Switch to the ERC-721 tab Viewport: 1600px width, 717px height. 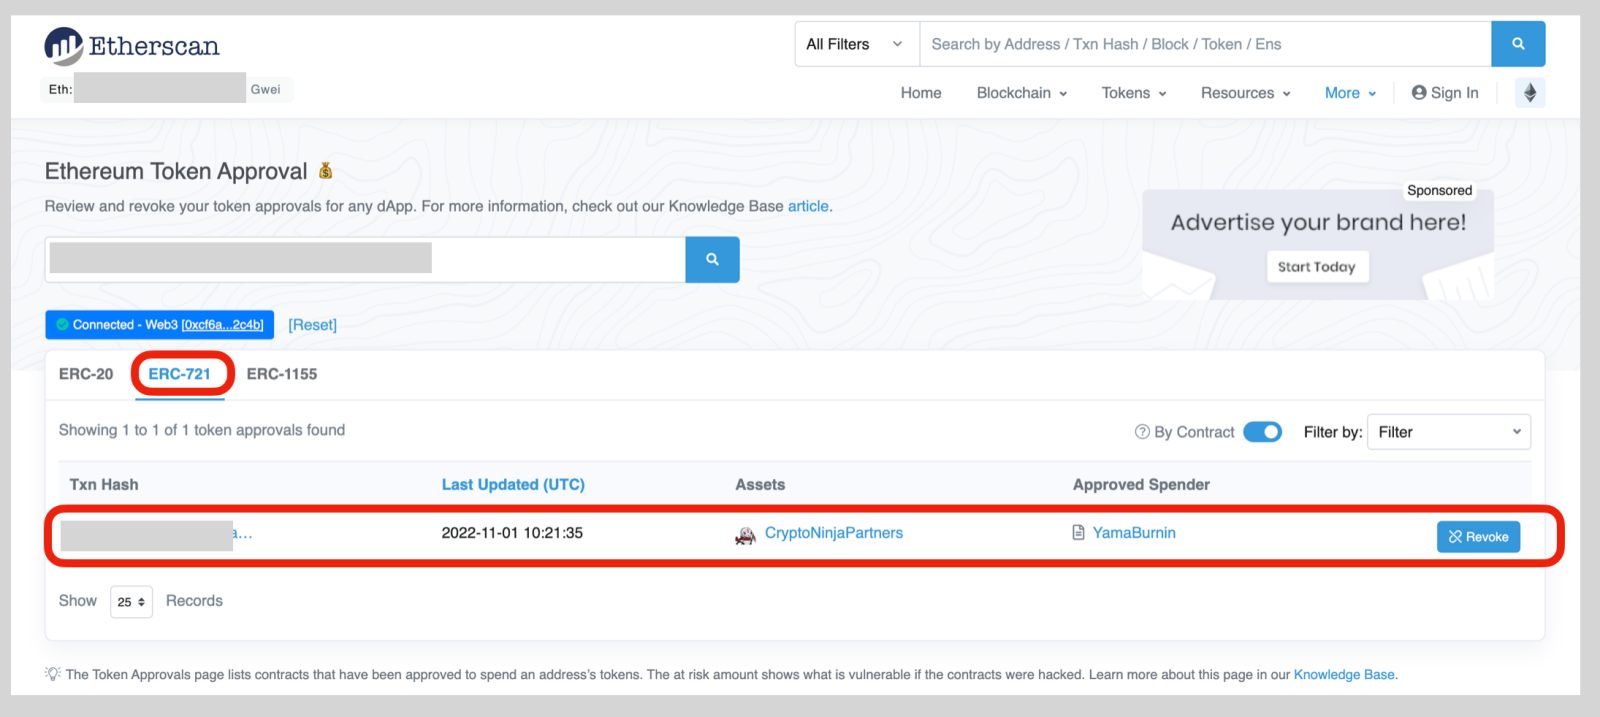point(180,374)
